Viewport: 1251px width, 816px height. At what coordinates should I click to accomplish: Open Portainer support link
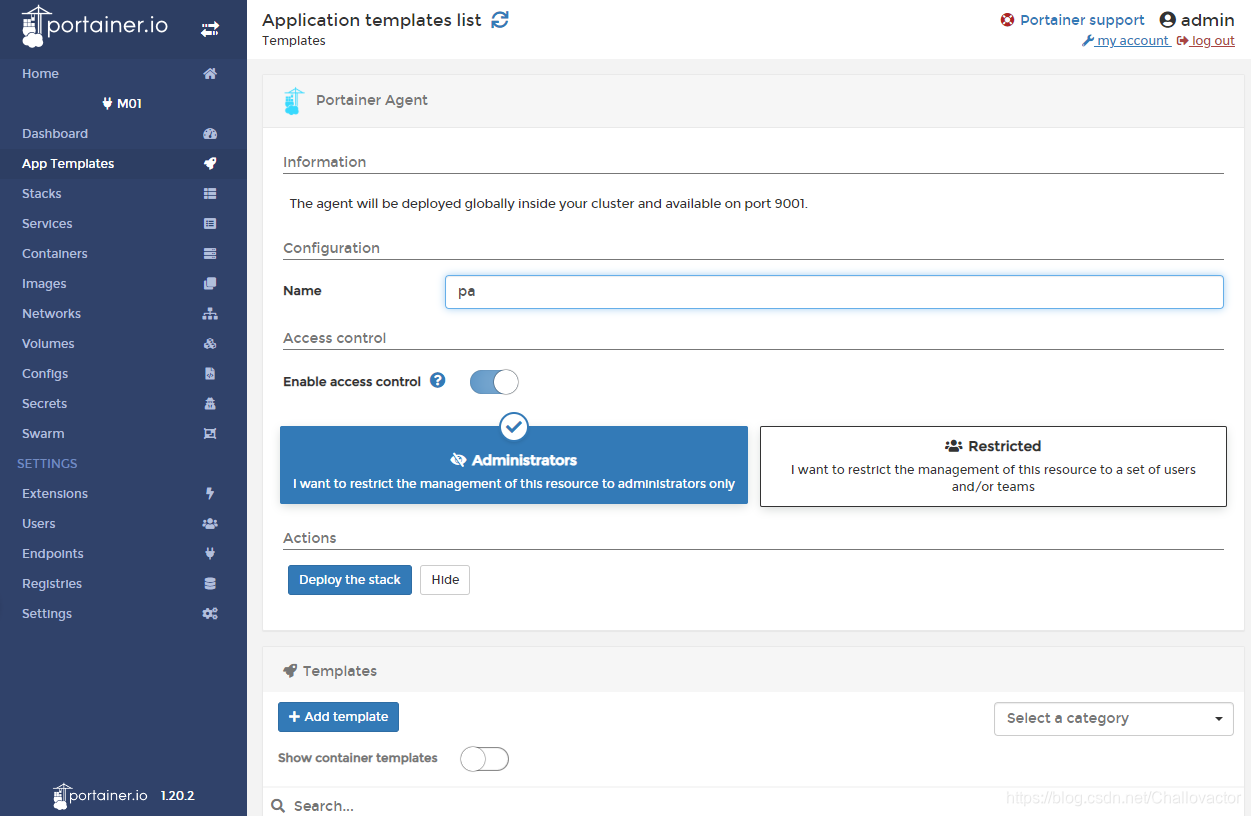click(x=1072, y=20)
